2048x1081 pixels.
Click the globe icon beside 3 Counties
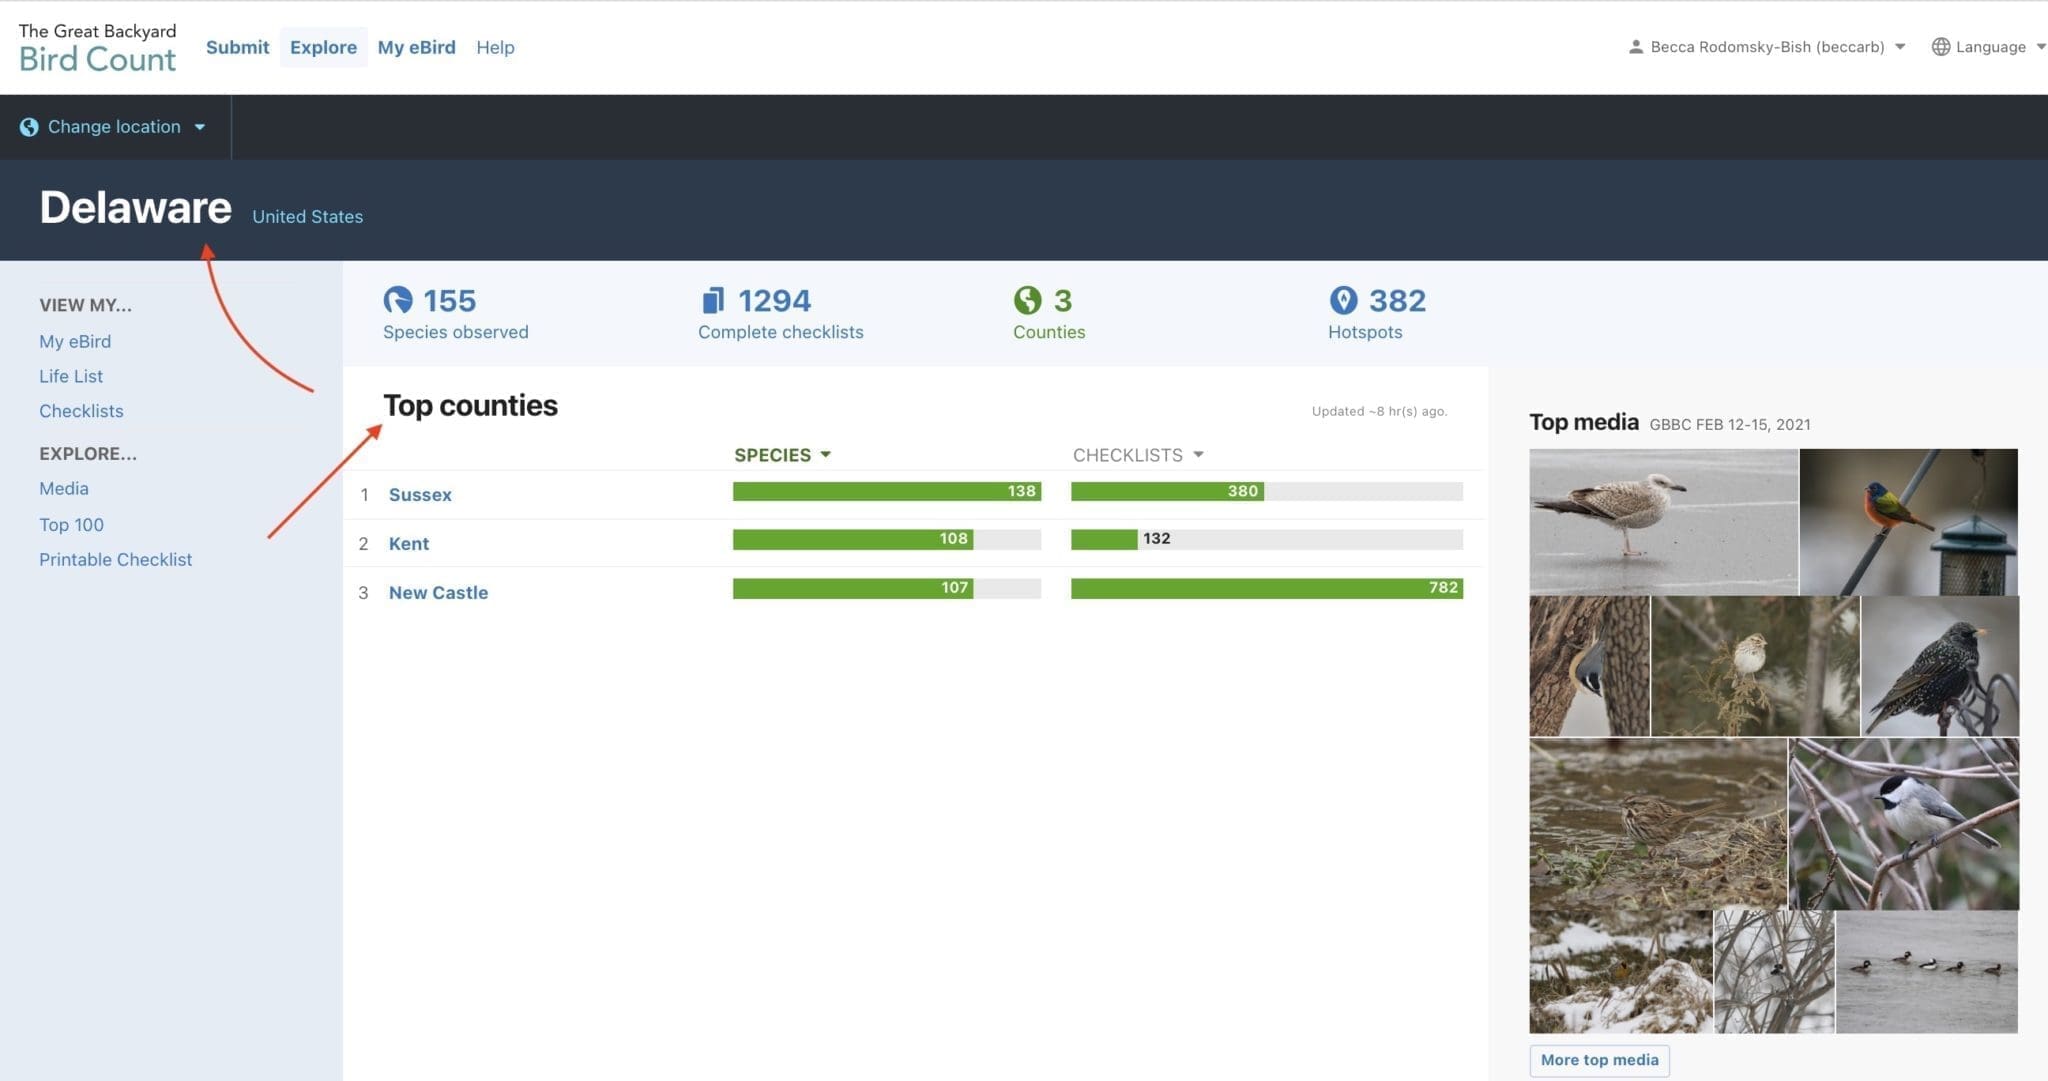tap(1027, 300)
